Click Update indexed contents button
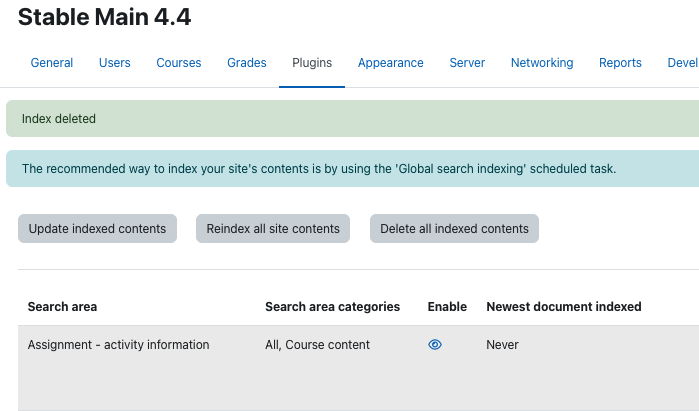Image resolution: width=699 pixels, height=411 pixels. click(97, 229)
